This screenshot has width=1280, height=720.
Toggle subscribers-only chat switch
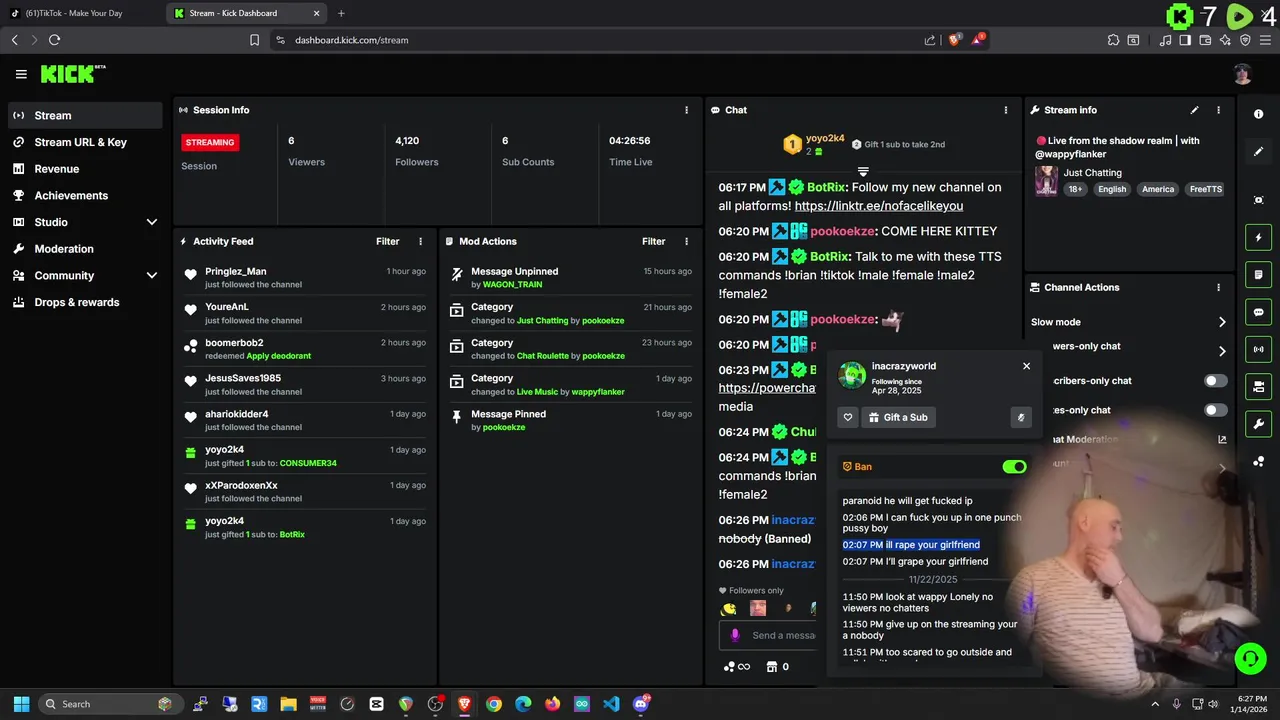1215,381
